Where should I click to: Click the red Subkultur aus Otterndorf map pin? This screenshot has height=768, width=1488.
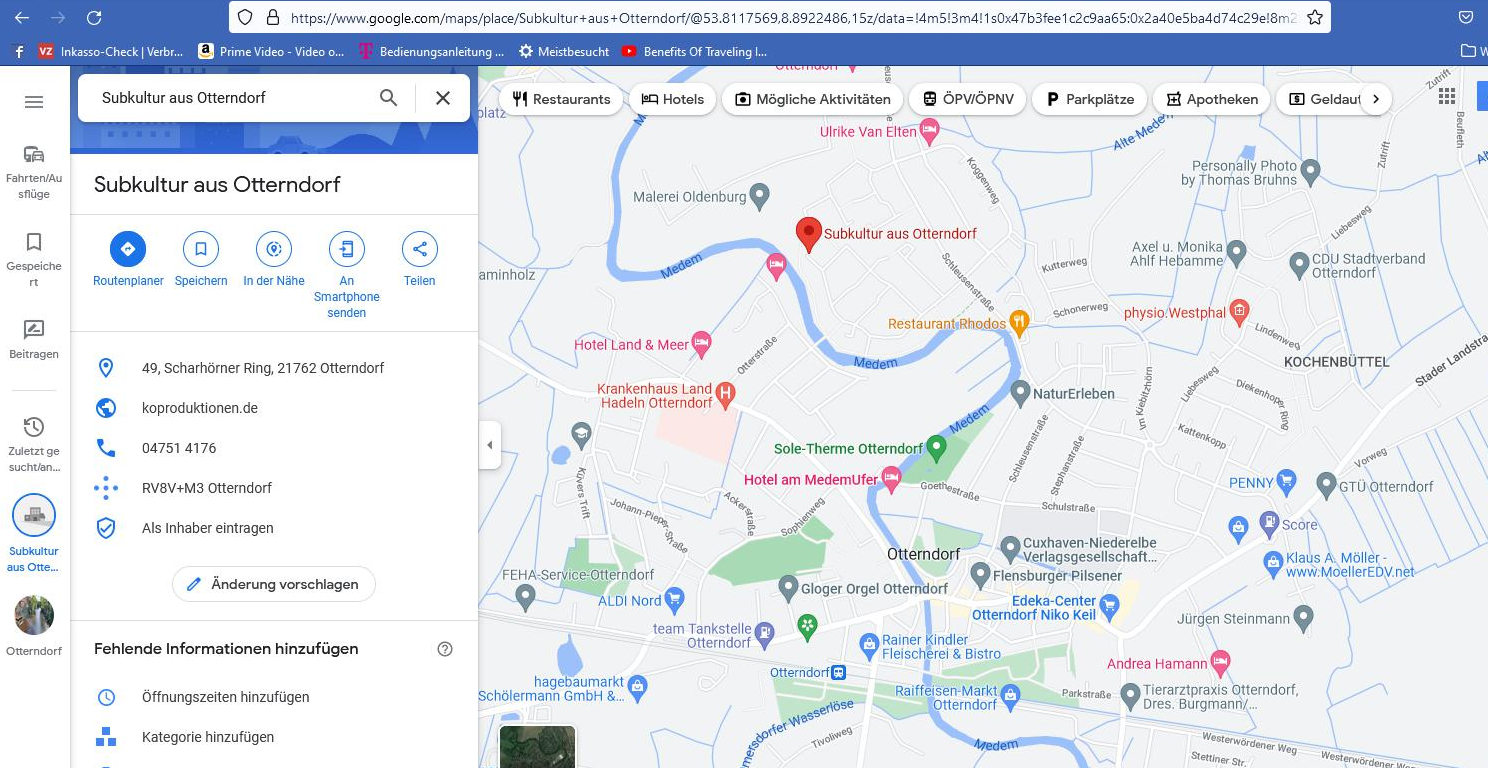pos(808,235)
